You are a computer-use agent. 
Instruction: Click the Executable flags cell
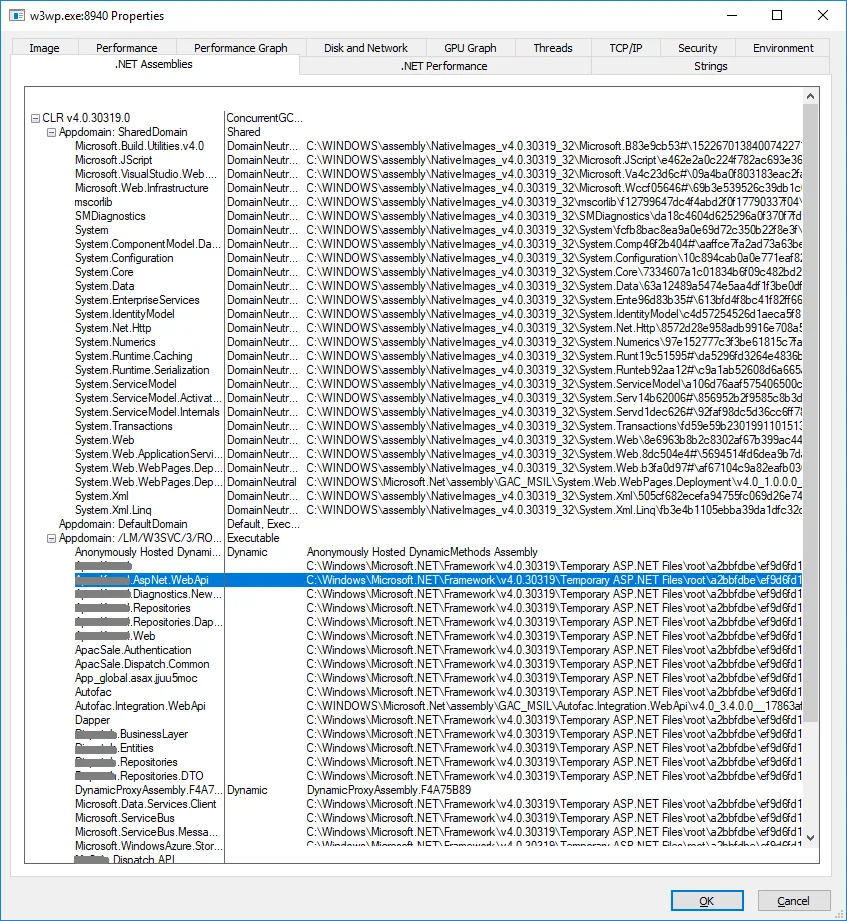[253, 538]
